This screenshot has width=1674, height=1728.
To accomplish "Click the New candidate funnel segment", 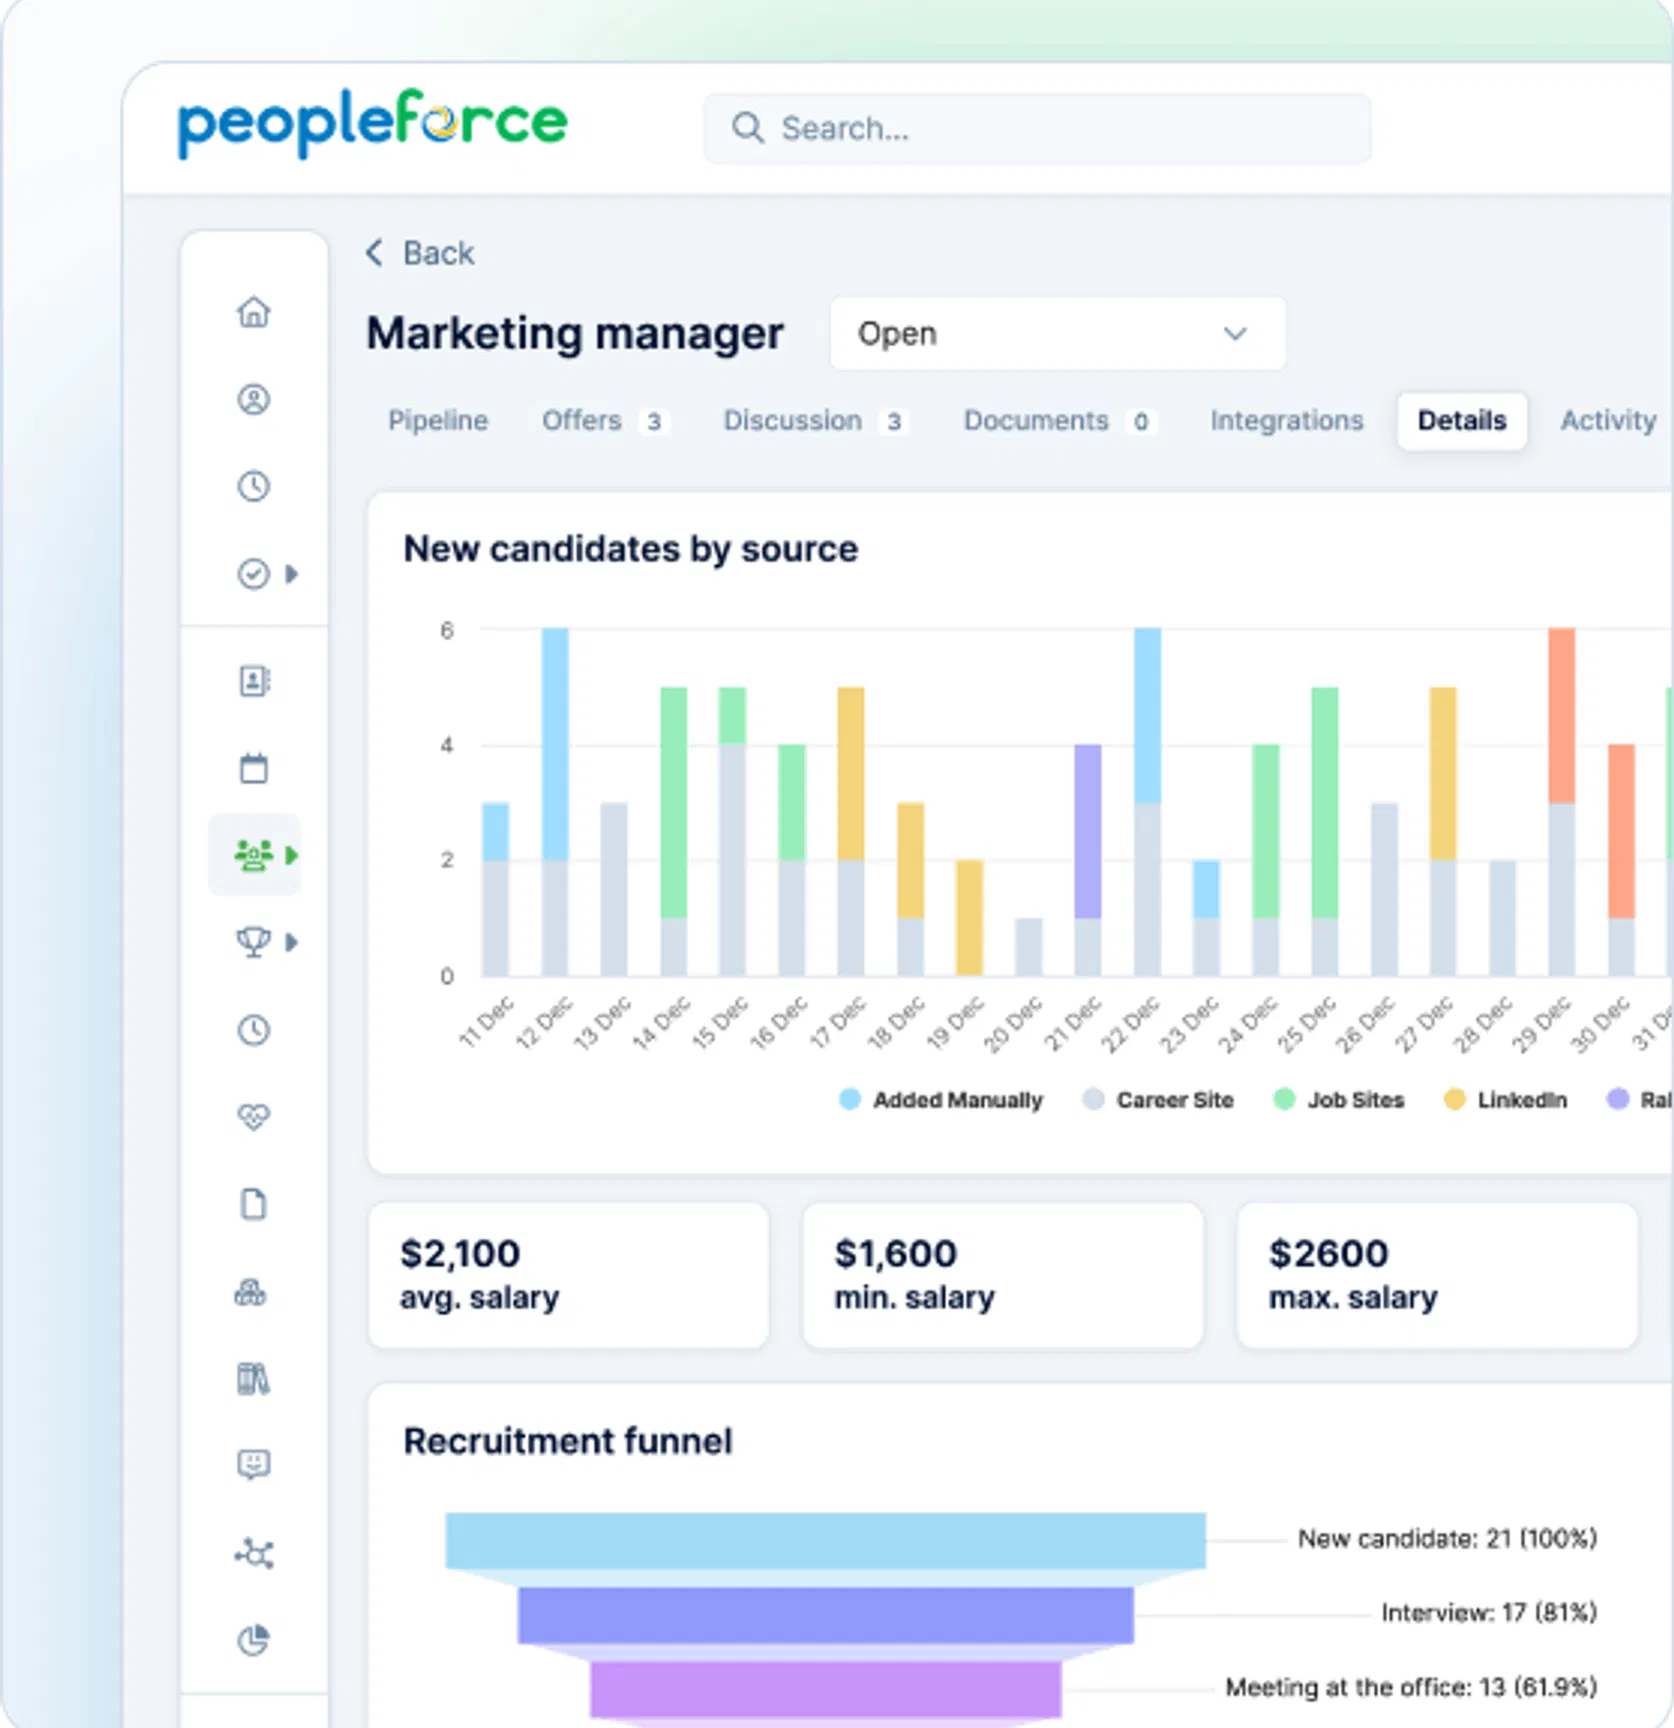I will pos(826,1540).
